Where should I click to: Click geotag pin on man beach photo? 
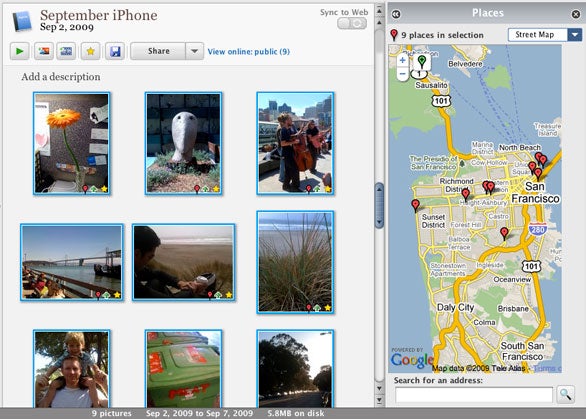point(210,295)
